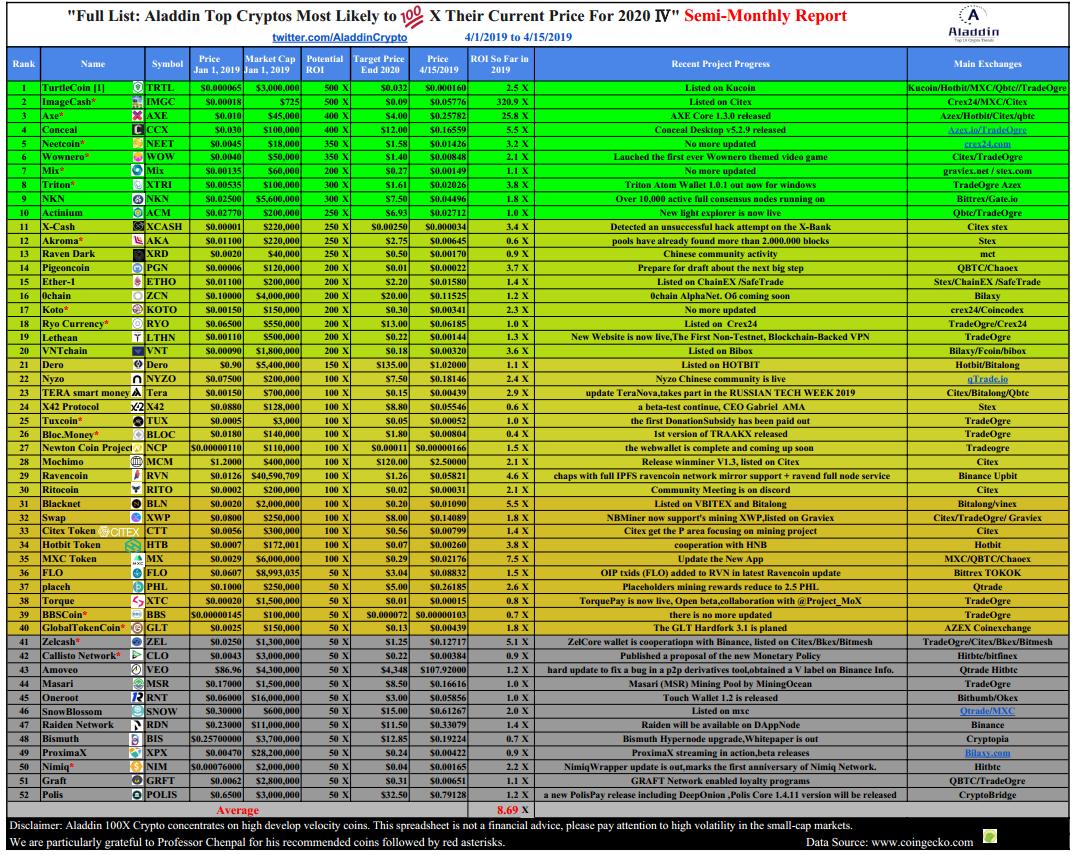Viewport: 1075px width, 855px height.
Task: Click the red Axe coin icon
Action: (x=138, y=116)
